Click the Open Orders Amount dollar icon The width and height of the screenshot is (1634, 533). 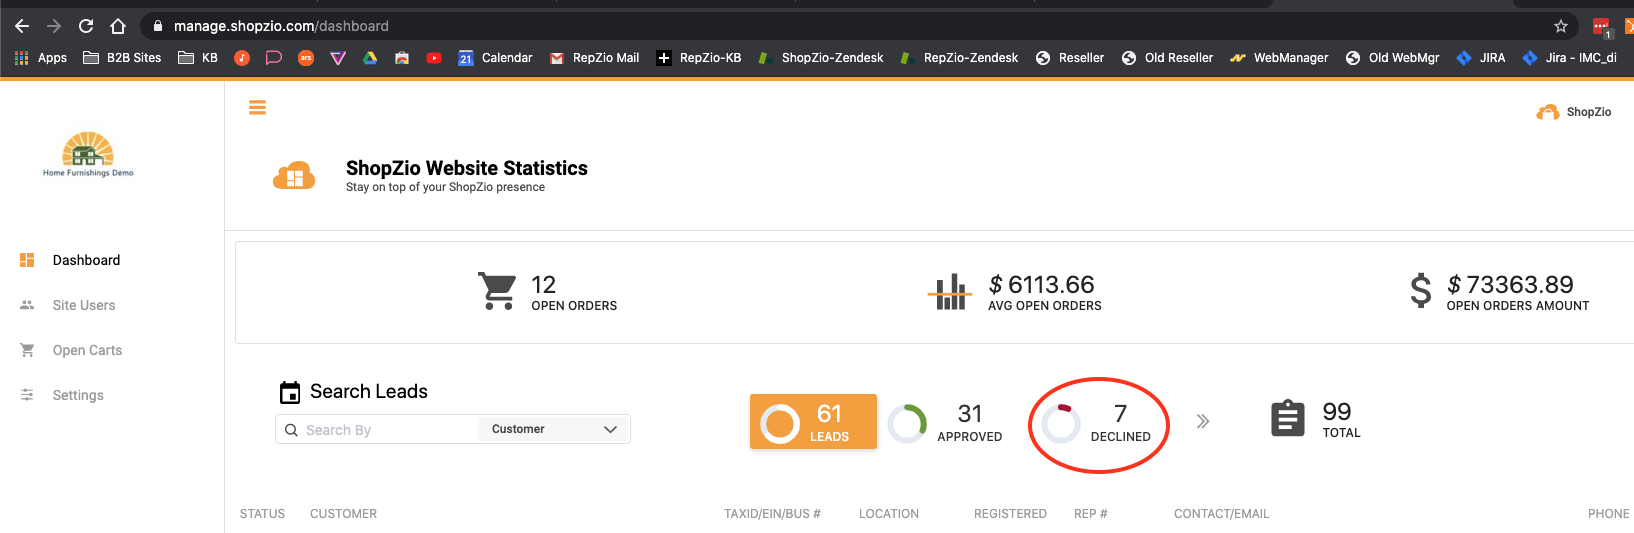(x=1420, y=291)
